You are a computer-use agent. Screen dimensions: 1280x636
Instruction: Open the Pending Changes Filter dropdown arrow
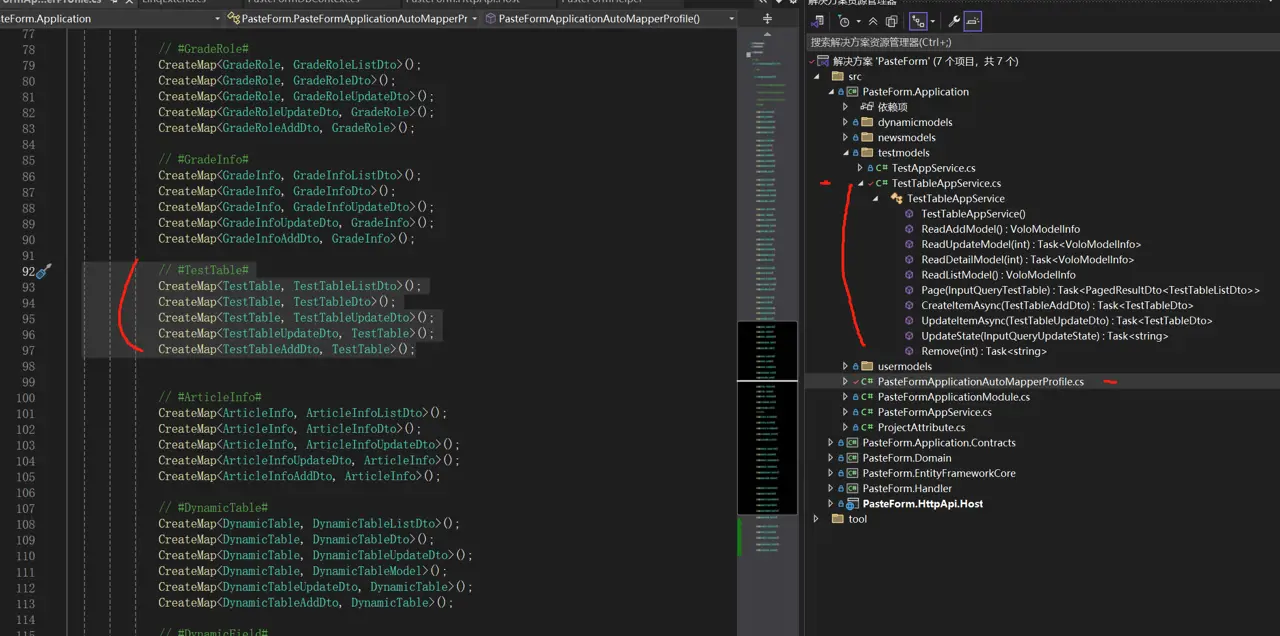coord(857,21)
